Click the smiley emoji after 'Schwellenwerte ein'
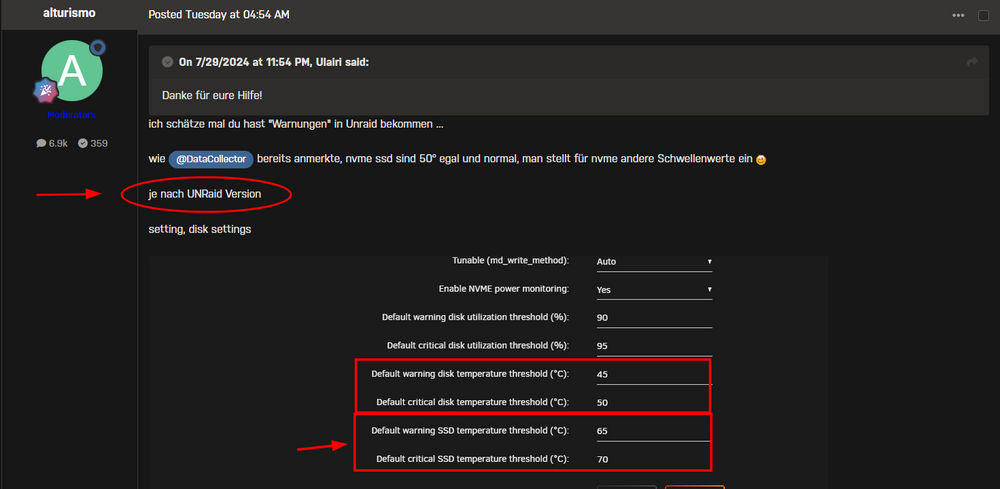This screenshot has height=489, width=1000. (x=760, y=161)
